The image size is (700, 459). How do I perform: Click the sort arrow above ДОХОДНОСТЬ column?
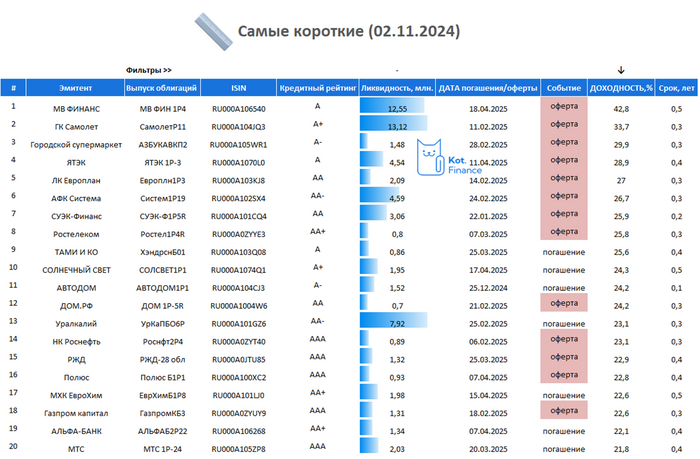621,70
